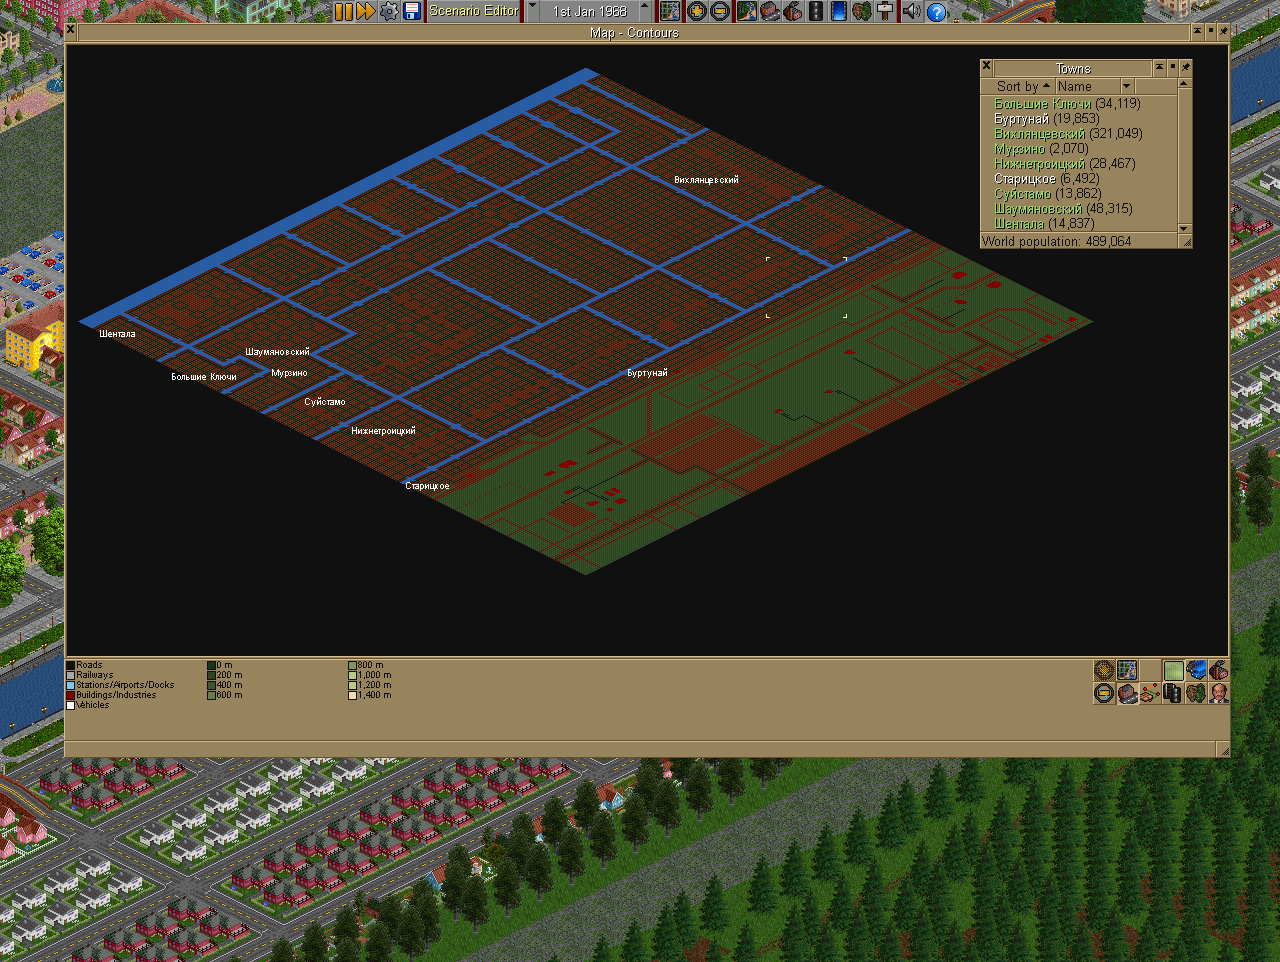Zoom out the smallmap

coord(1104,693)
